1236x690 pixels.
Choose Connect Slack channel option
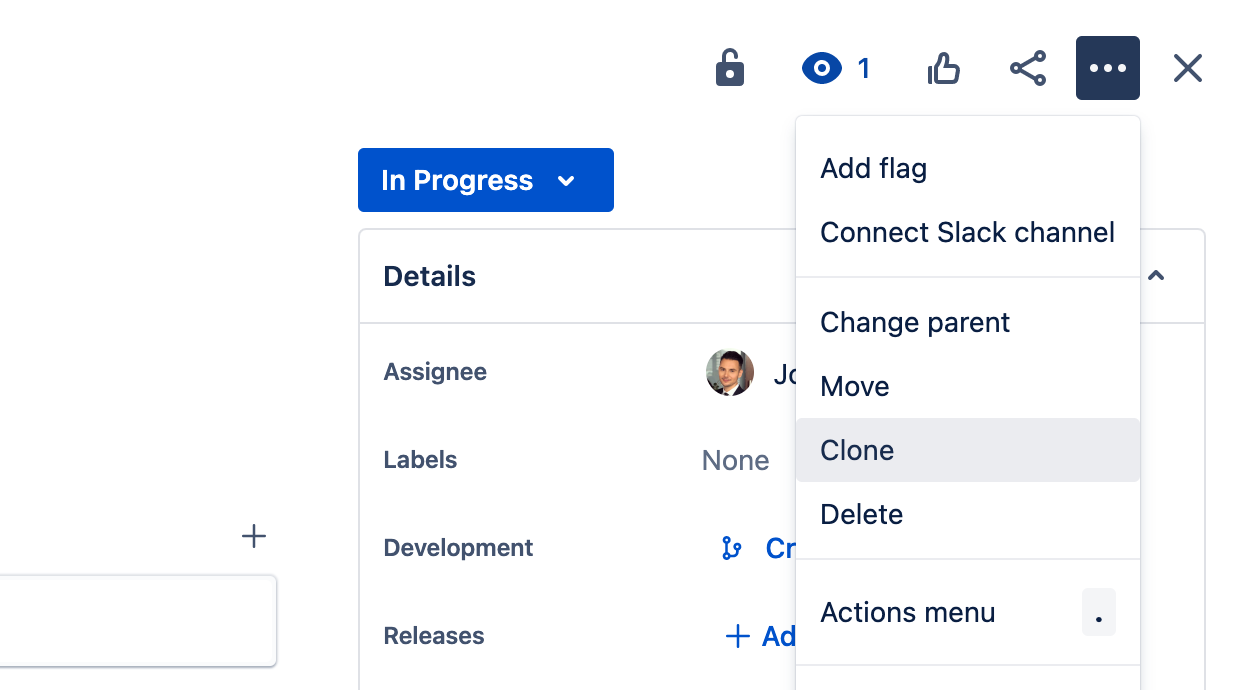click(x=966, y=232)
